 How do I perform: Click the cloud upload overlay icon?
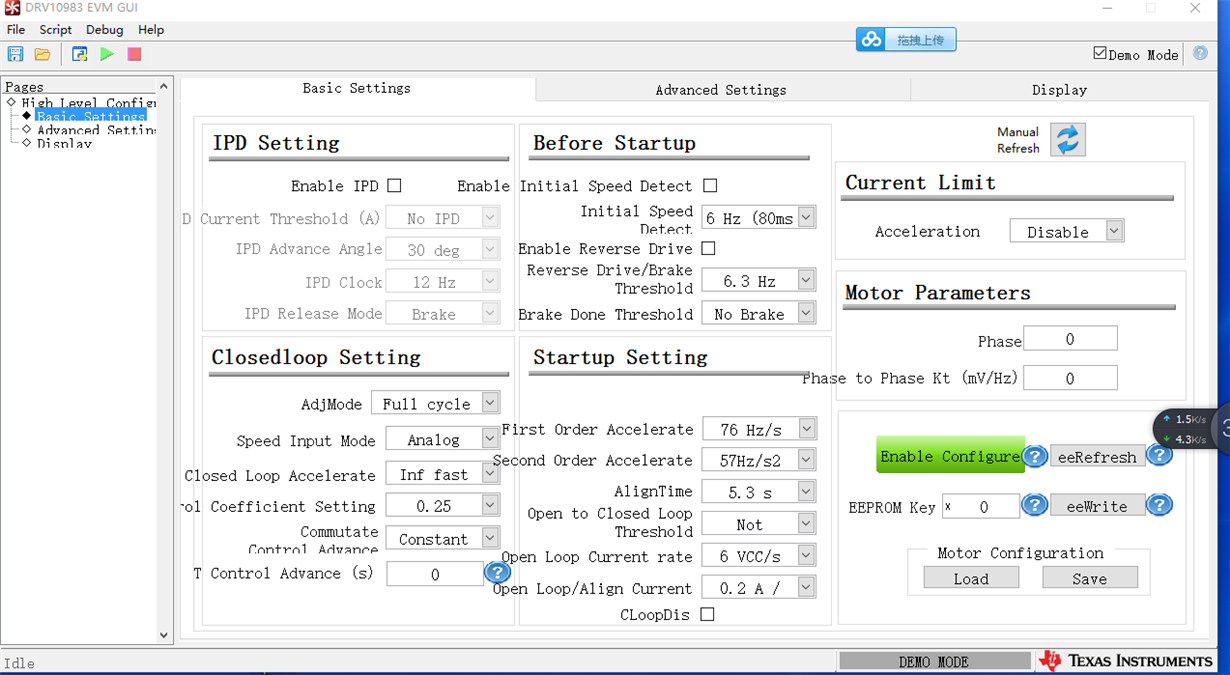tap(872, 39)
